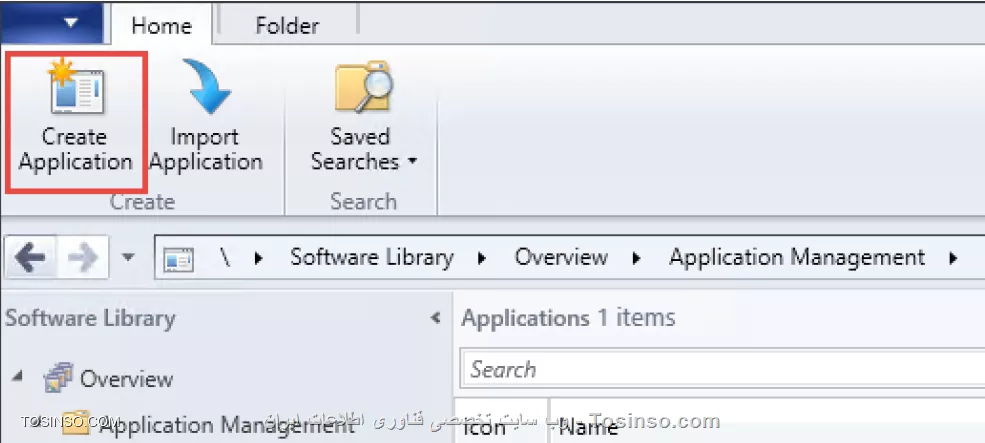Image resolution: width=985 pixels, height=443 pixels.
Task: Expand arrow after Software Library breadcrumb
Action: 482,258
